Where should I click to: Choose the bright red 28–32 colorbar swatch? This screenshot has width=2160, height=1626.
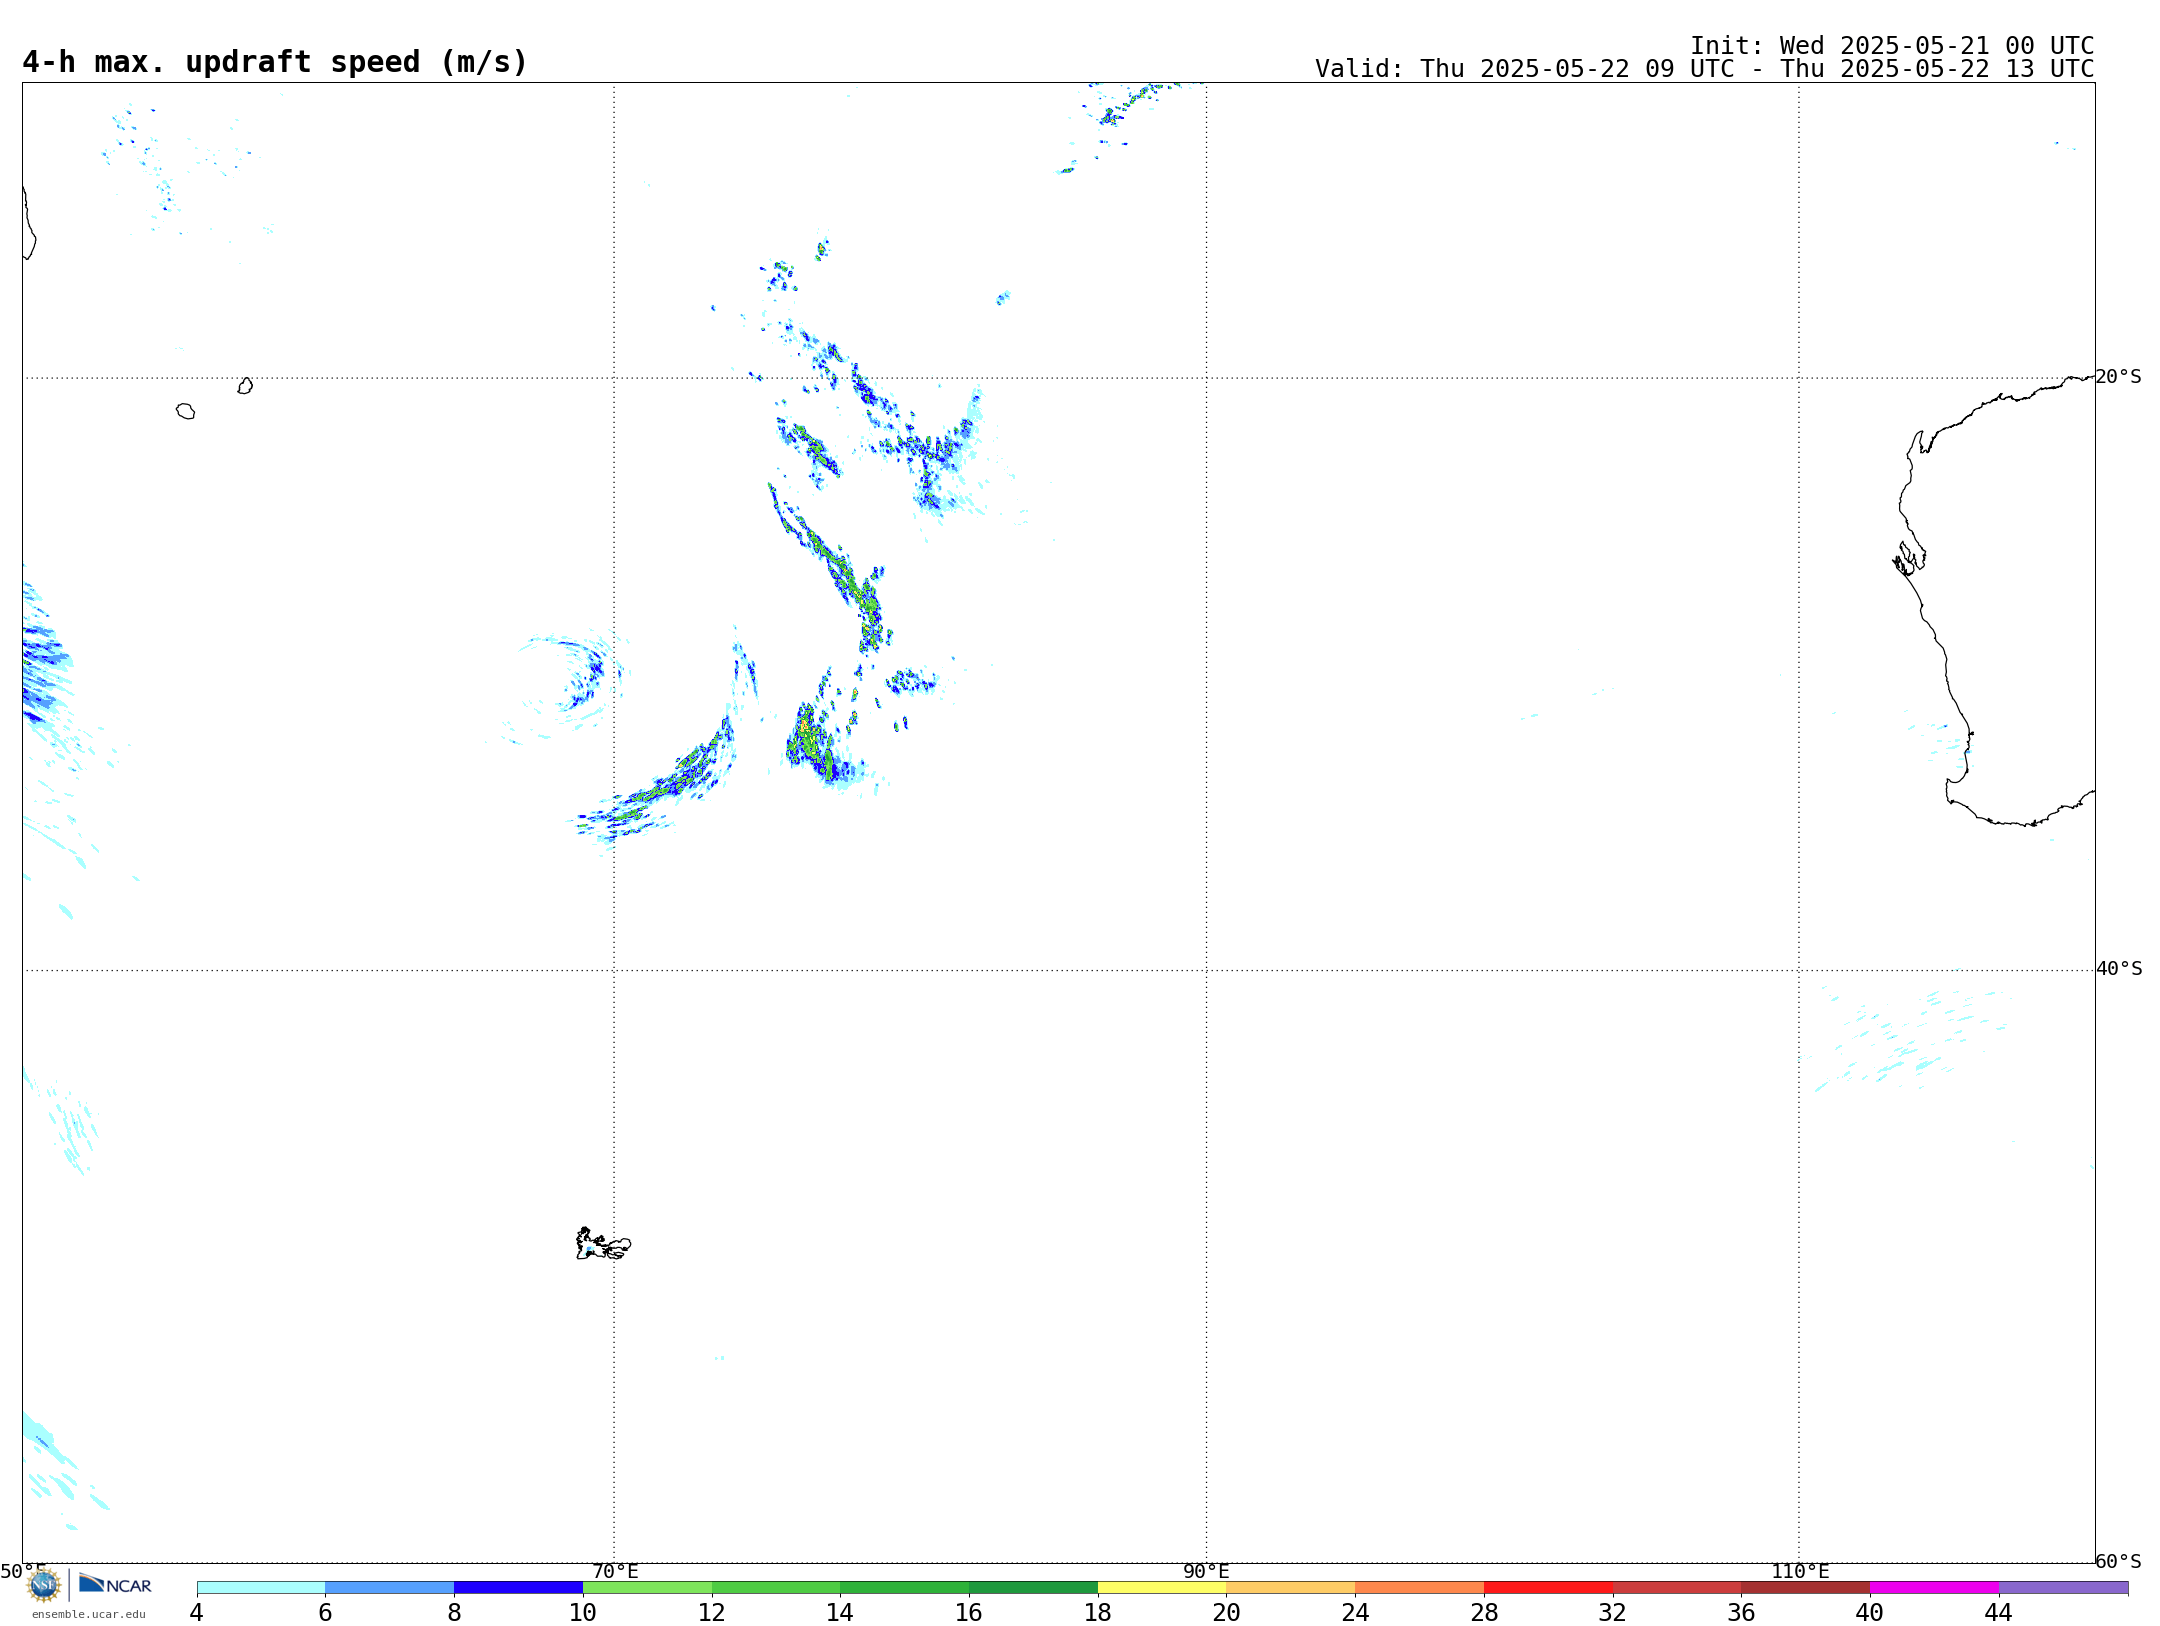[1548, 1587]
